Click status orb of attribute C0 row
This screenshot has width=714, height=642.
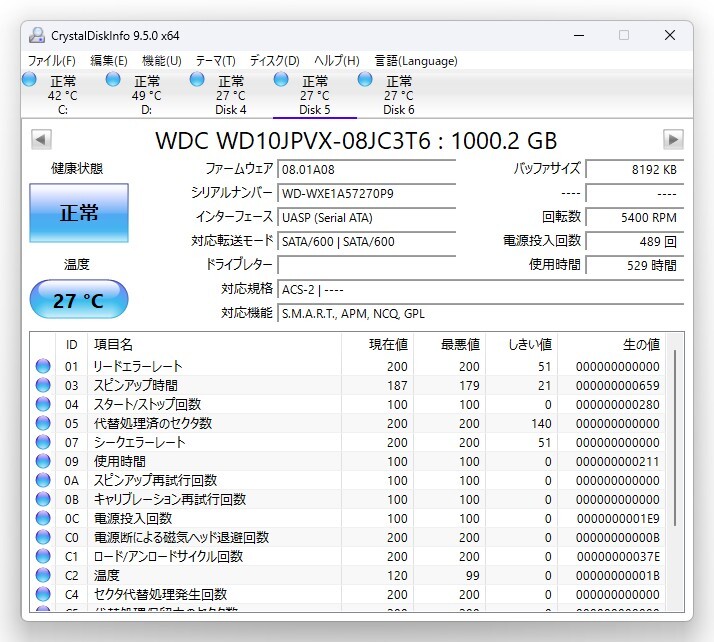pyautogui.click(x=43, y=537)
